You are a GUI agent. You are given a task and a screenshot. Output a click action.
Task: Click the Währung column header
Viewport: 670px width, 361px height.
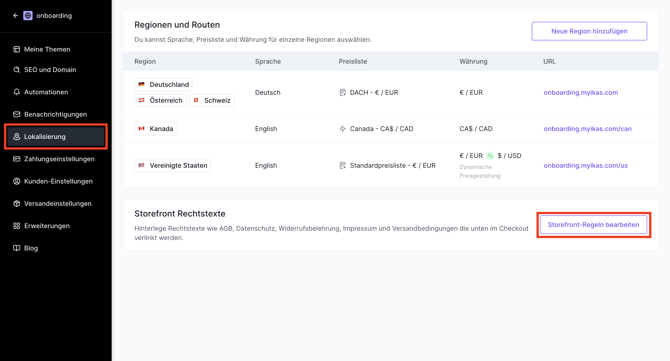pos(473,62)
